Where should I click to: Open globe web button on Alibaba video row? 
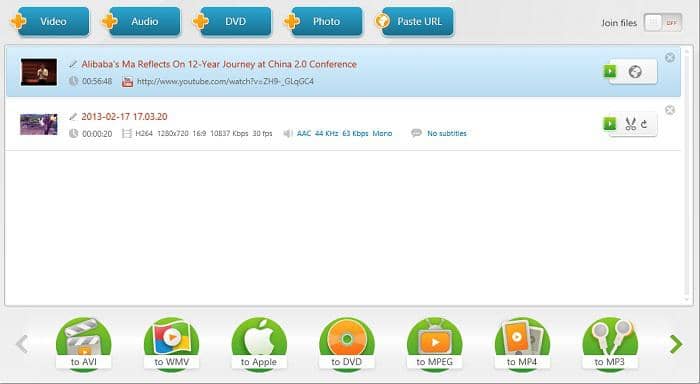pyautogui.click(x=635, y=71)
